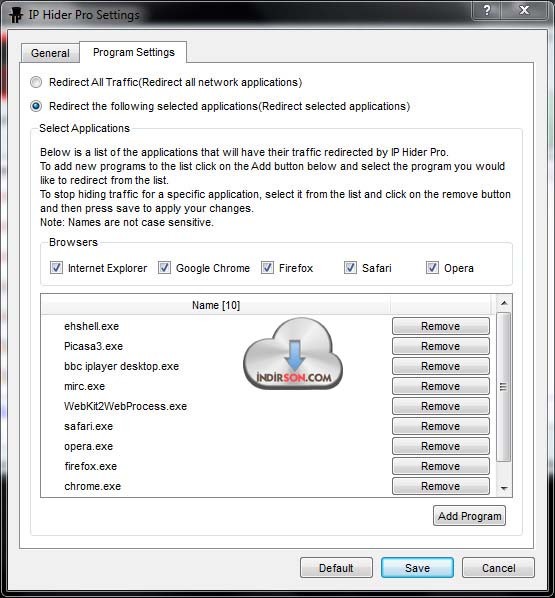Remove bbc iplayer desktop.exe entry
The image size is (555, 598).
pos(441,366)
